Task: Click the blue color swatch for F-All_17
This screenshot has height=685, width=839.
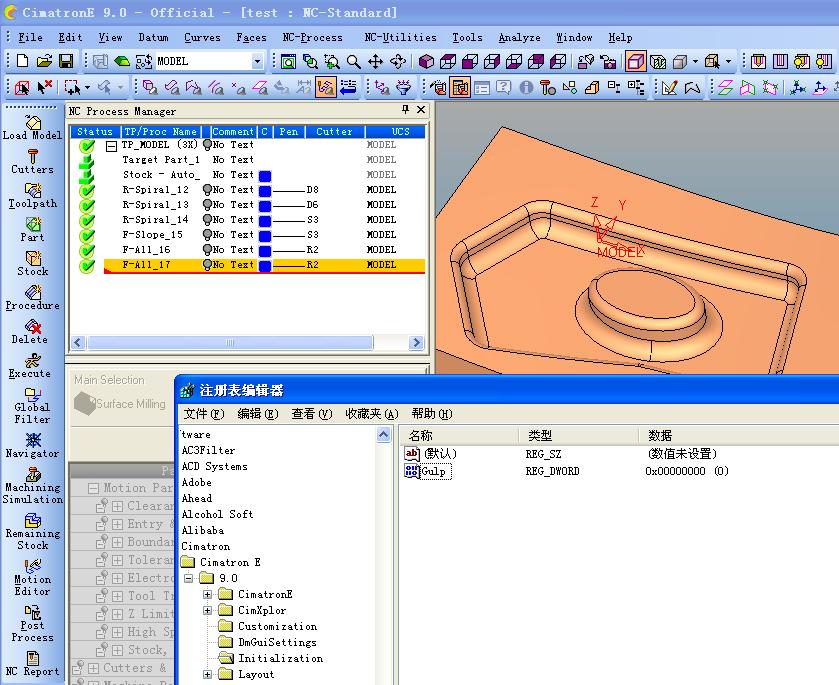Action: (x=265, y=265)
